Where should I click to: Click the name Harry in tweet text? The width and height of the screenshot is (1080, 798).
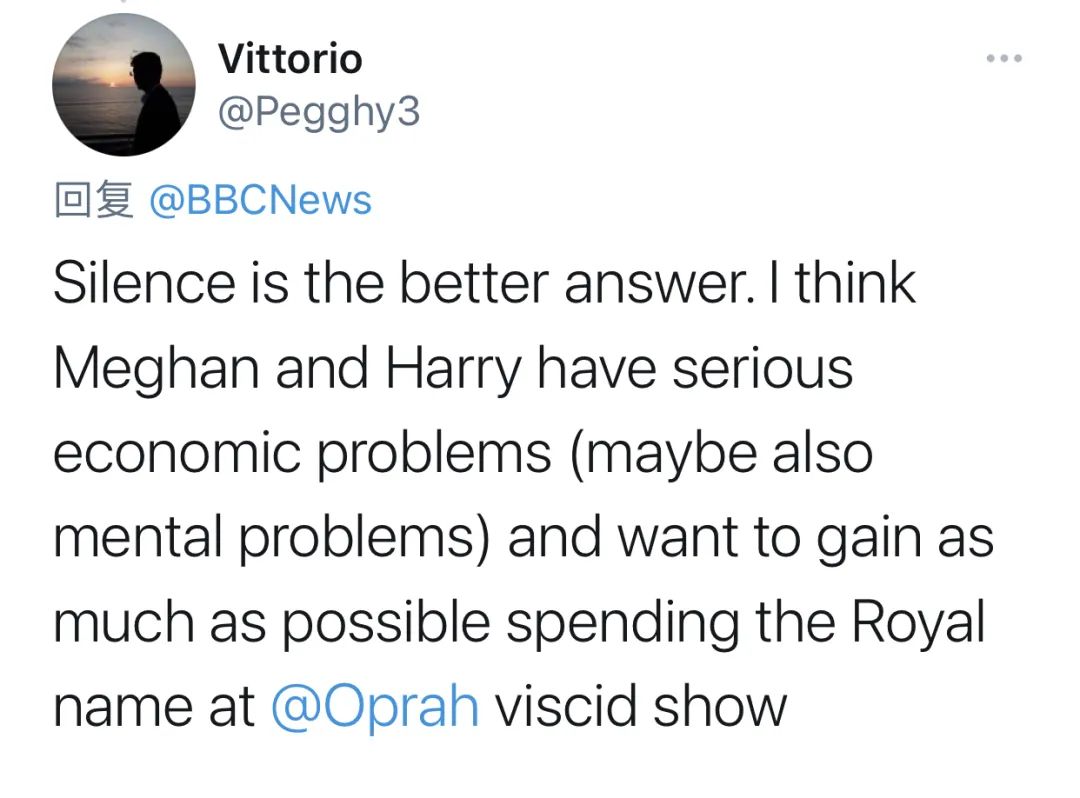(x=453, y=368)
